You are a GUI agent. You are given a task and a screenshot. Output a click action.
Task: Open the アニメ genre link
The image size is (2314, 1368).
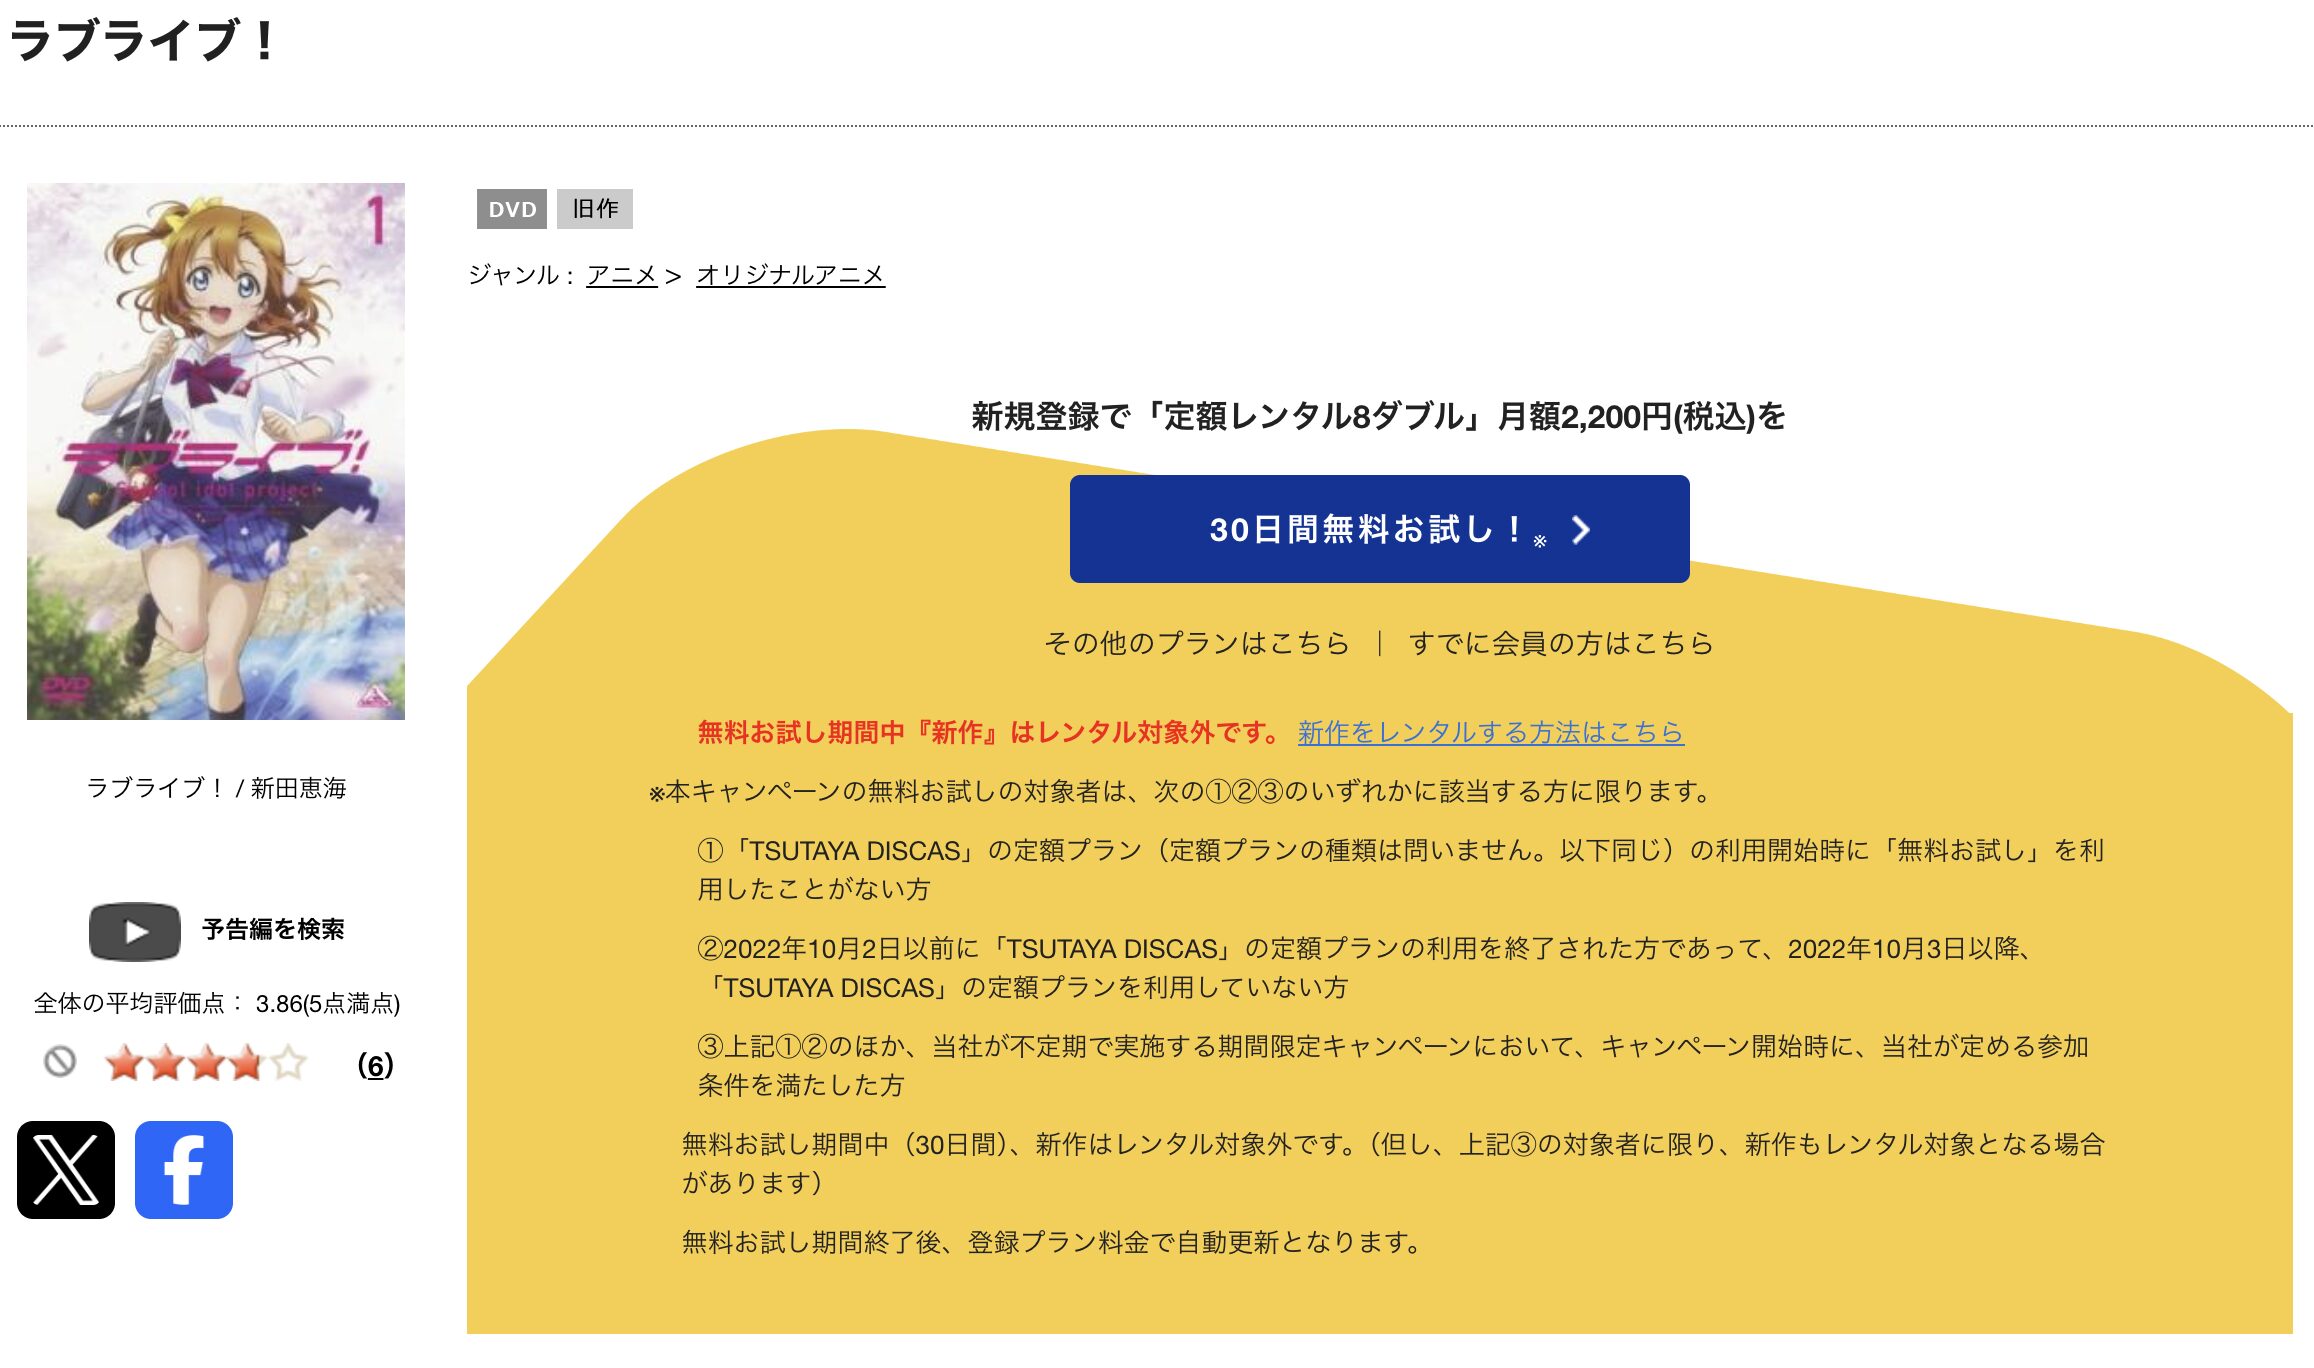pos(622,275)
